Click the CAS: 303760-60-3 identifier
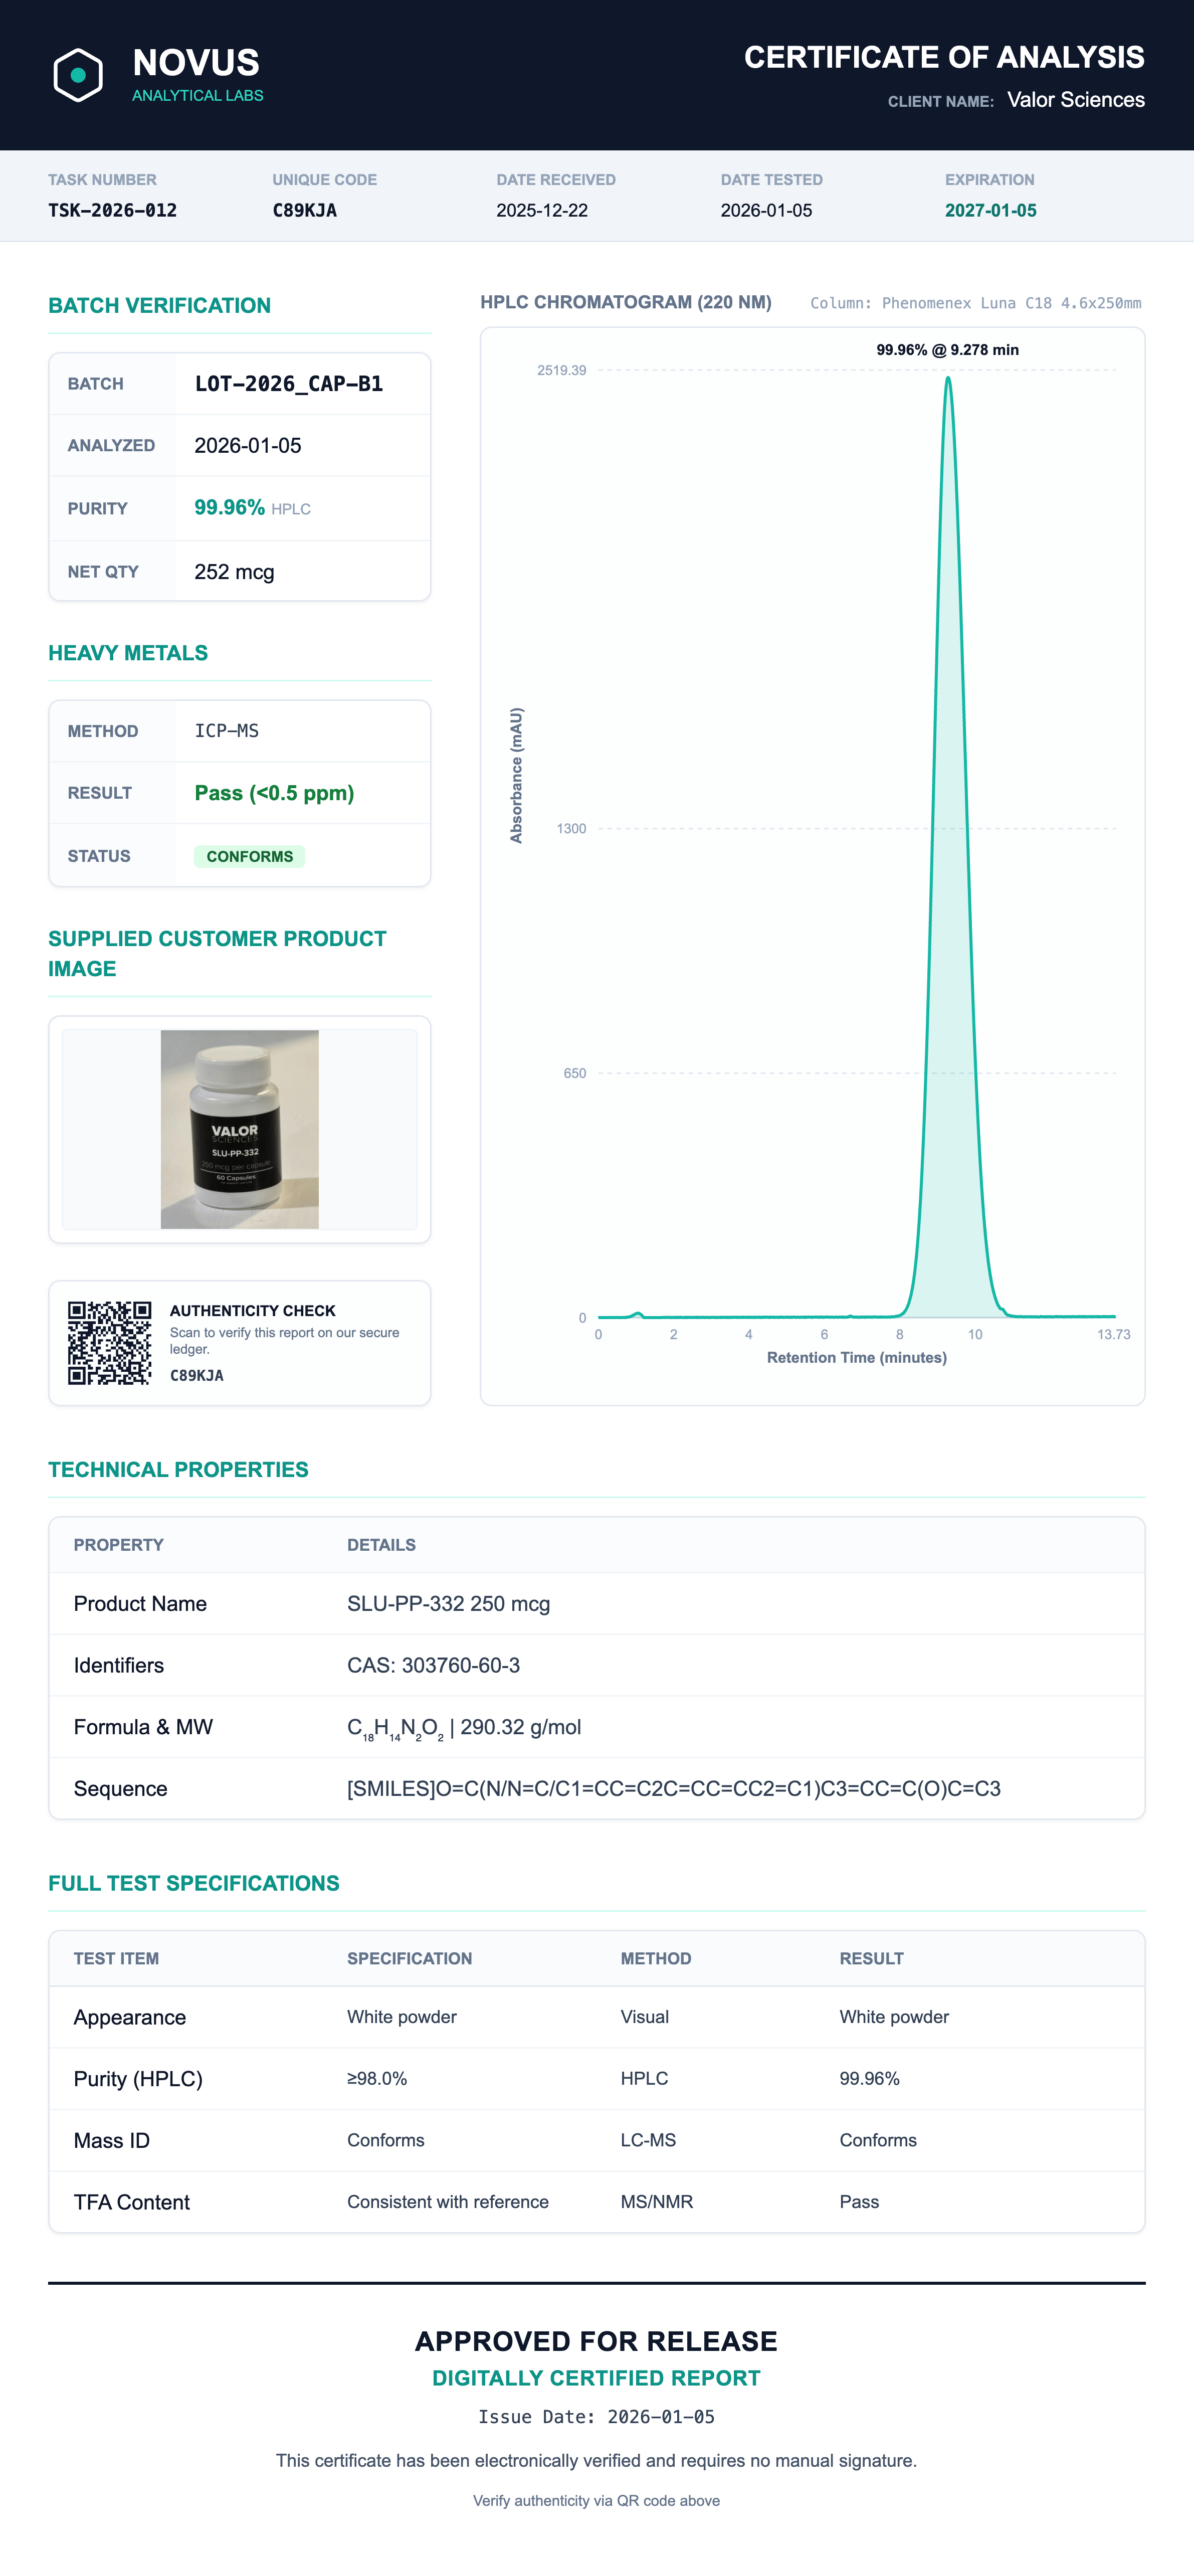Screen dimensions: 1194x2560 coord(433,1665)
